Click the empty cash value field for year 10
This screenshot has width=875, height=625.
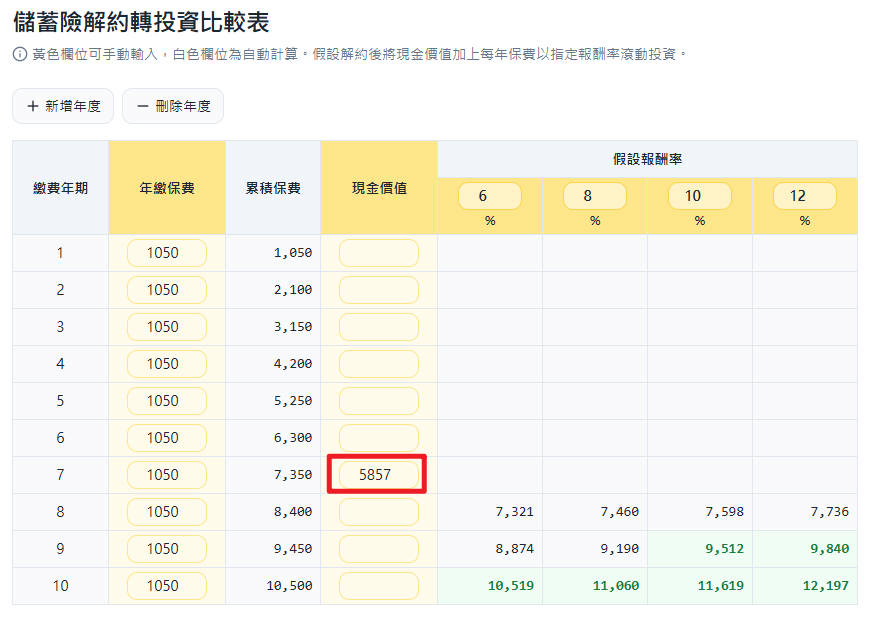[x=377, y=586]
